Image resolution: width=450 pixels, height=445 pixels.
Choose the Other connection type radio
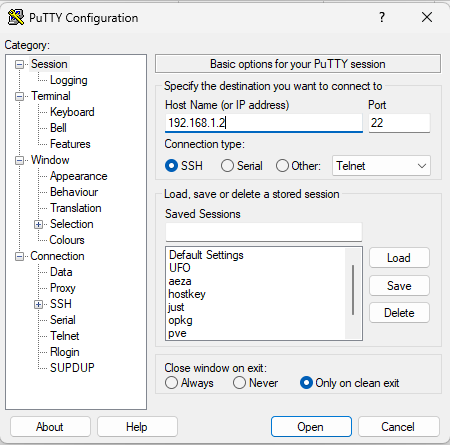pyautogui.click(x=282, y=166)
